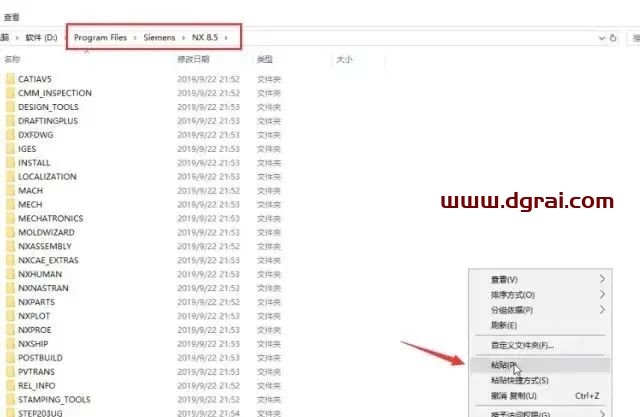Screen dimensions: 640x417
Task: Click the 文件夹 type cell for NXHUMAN
Action: coord(269,274)
